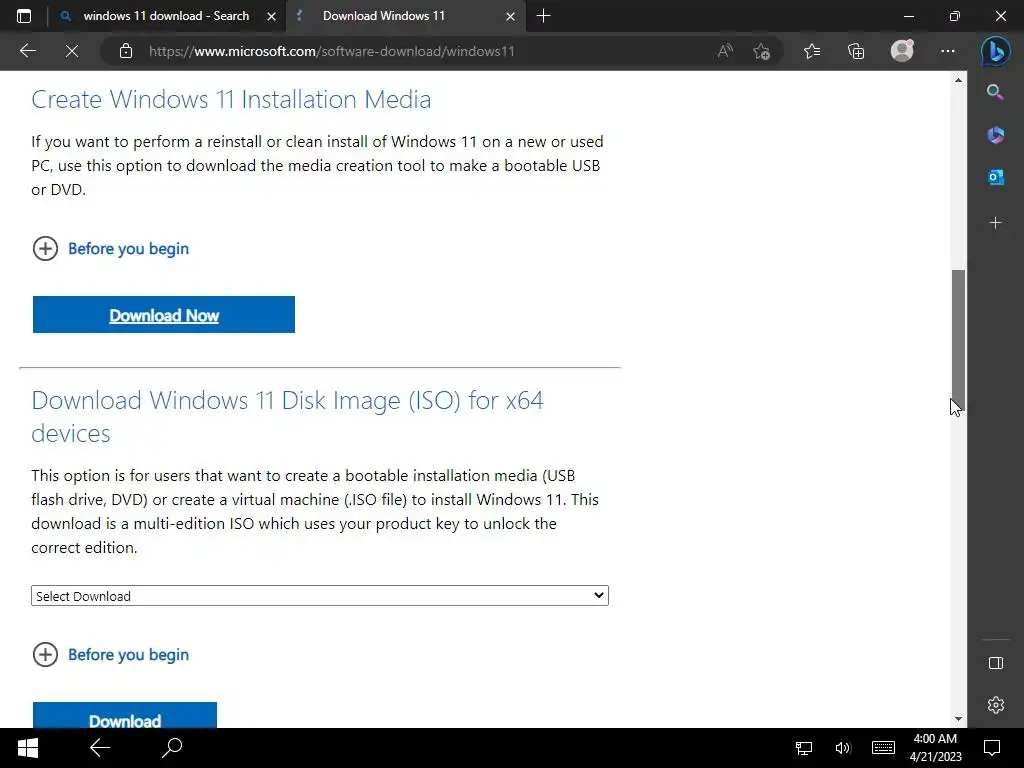Open volume control tray icon
This screenshot has height=768, width=1024.
point(843,748)
